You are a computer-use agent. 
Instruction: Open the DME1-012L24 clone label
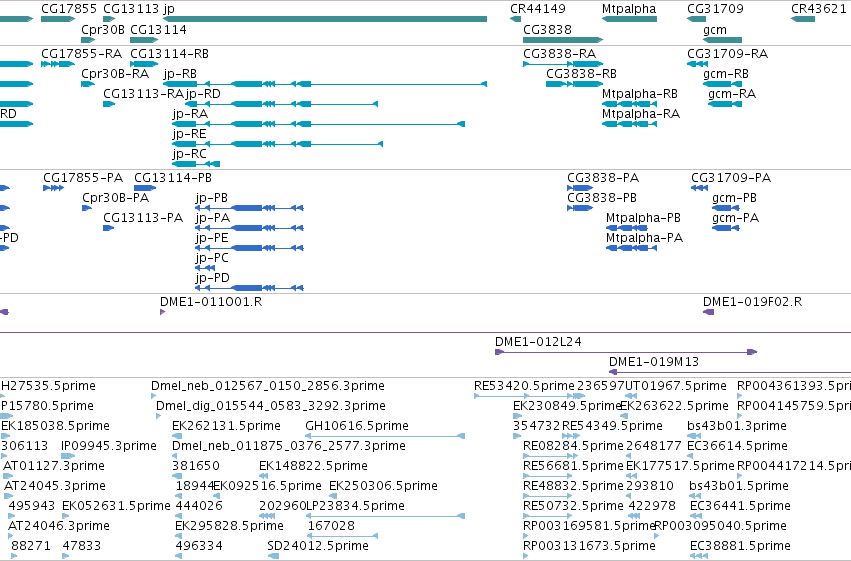pos(538,342)
